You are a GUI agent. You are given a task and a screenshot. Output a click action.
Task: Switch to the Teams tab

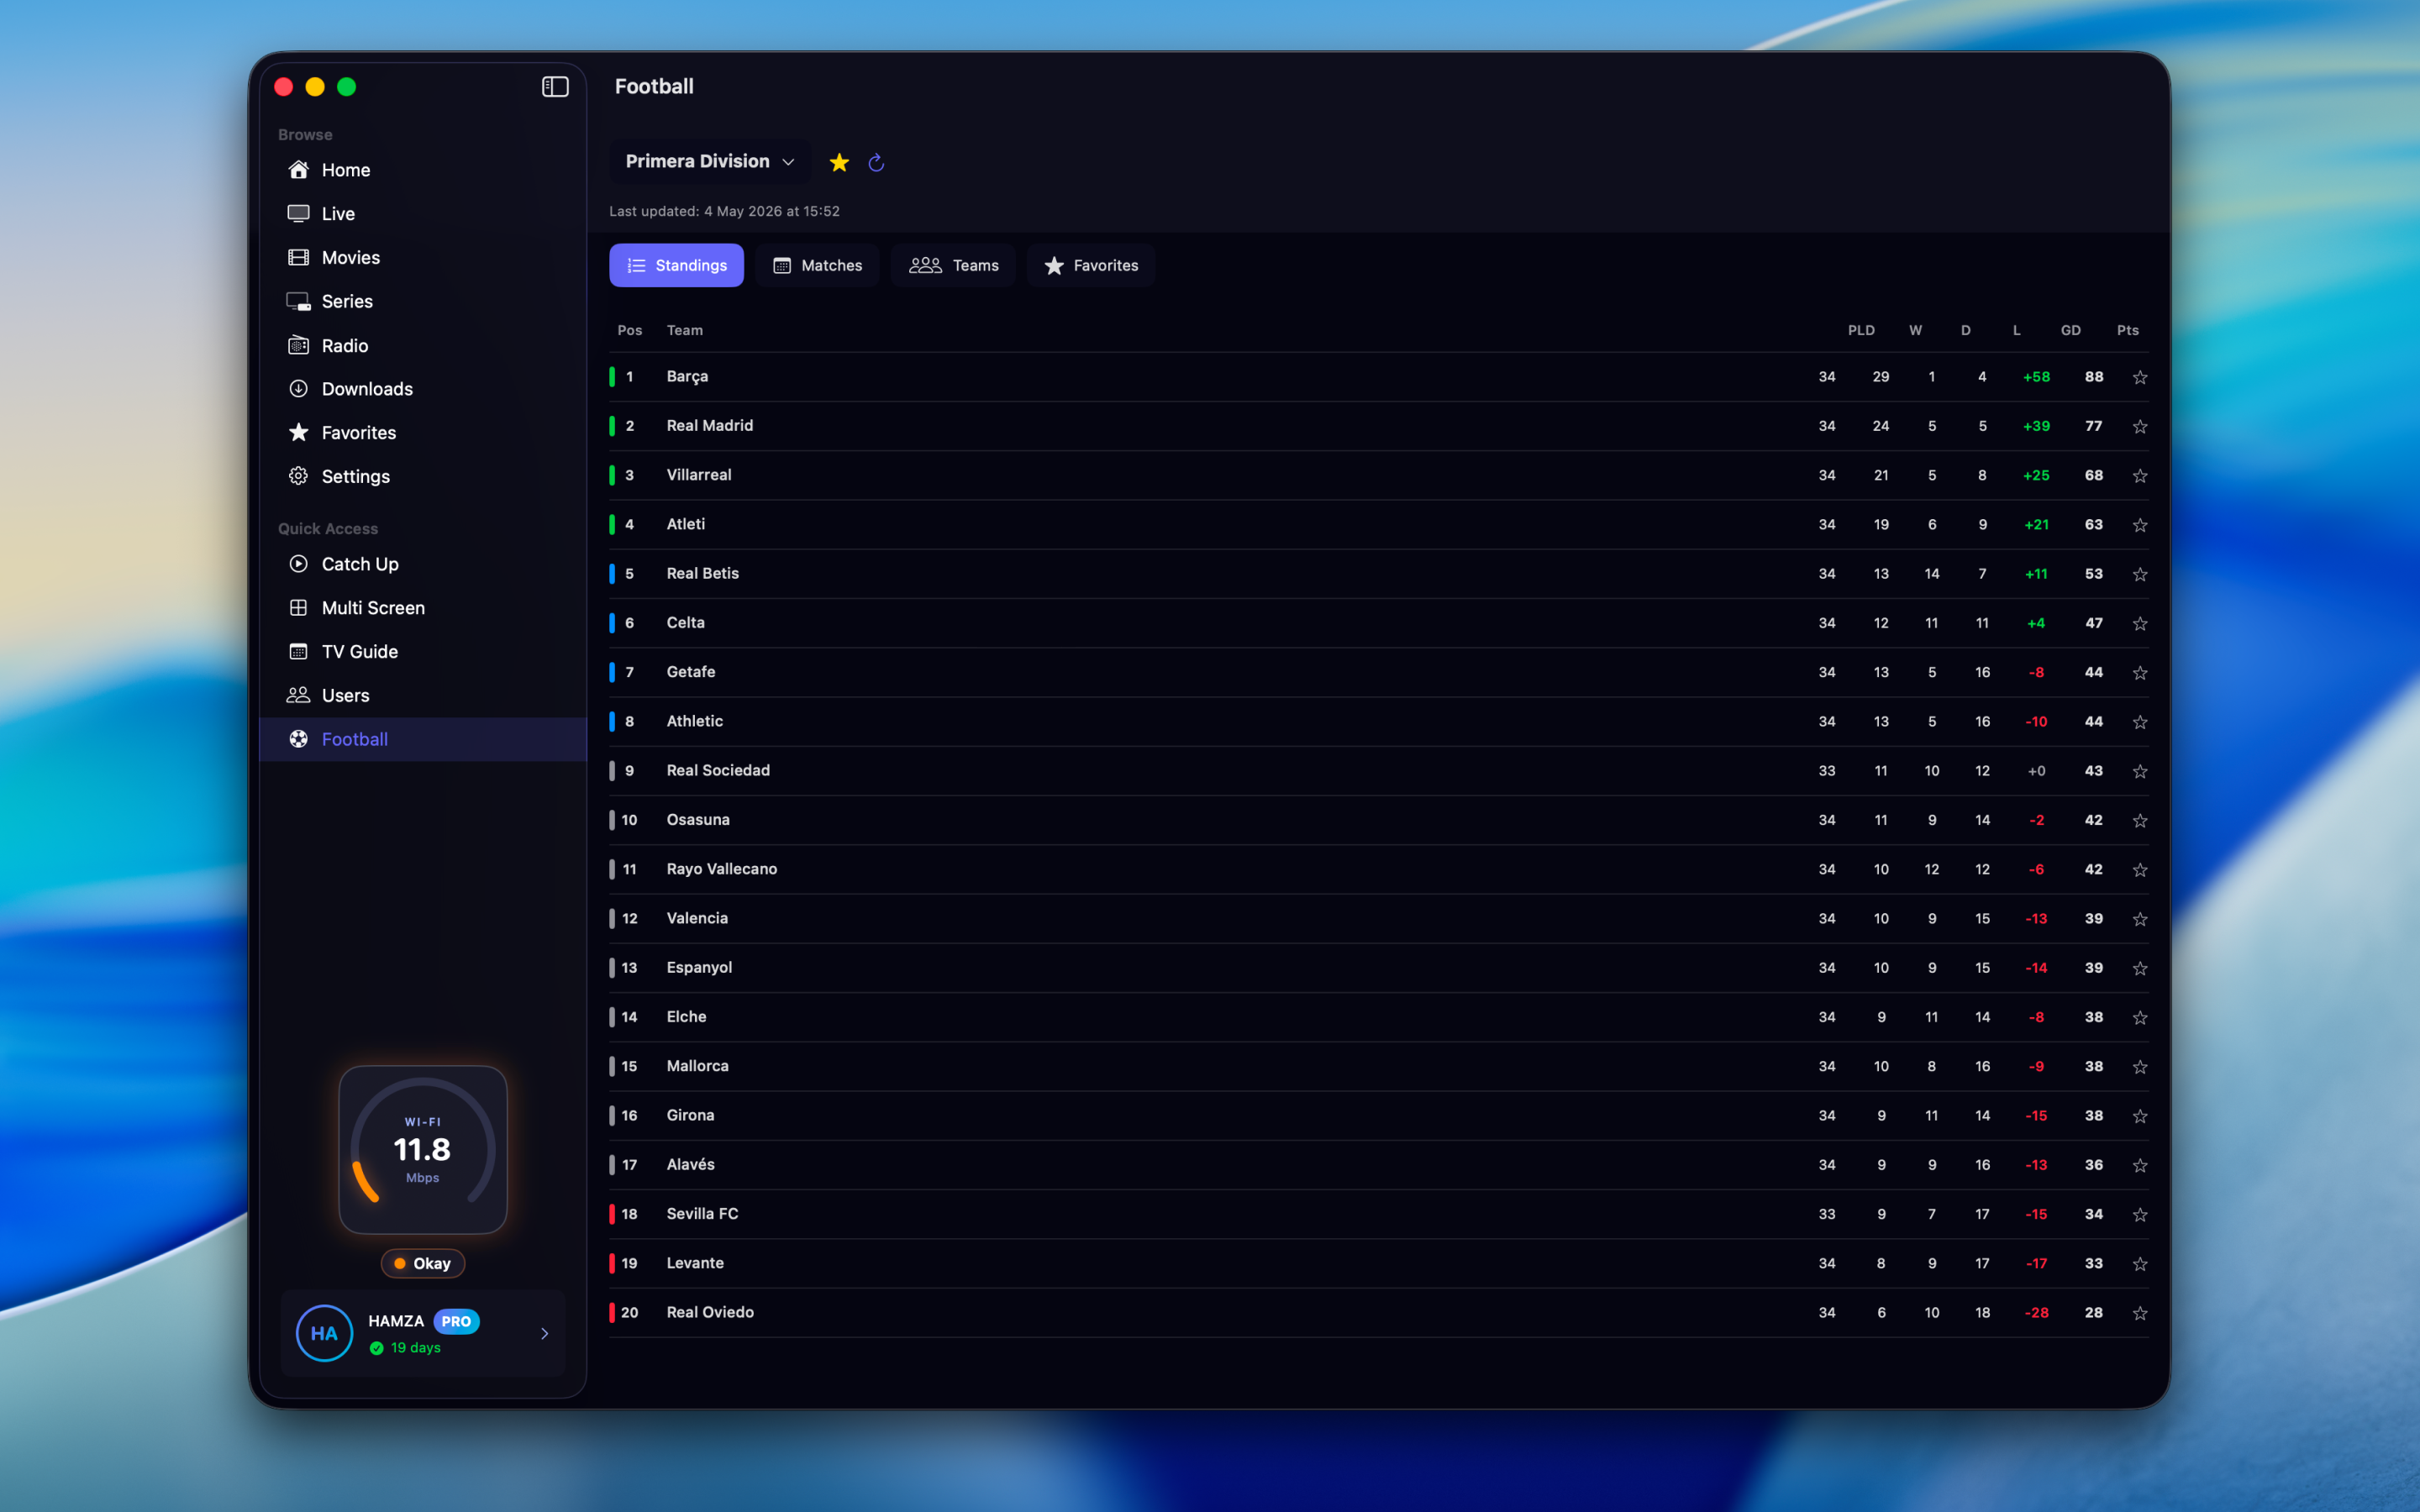[953, 266]
